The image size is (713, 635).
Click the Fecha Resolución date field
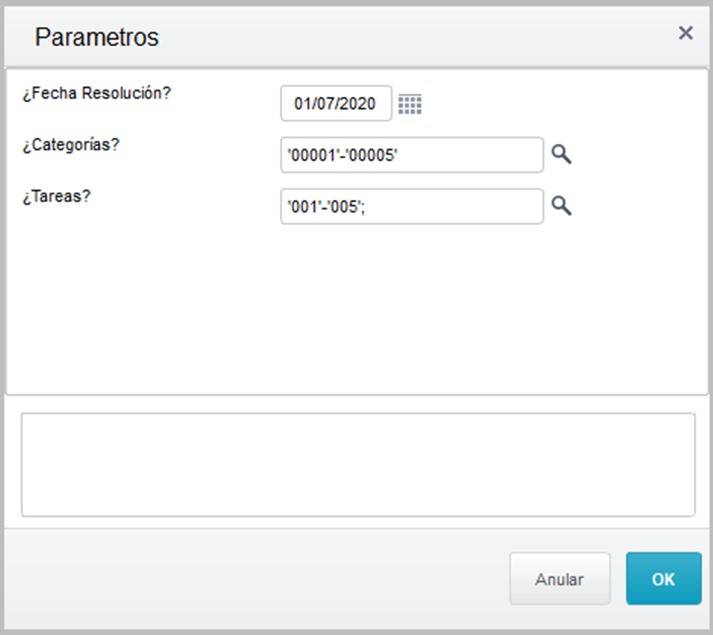(336, 103)
